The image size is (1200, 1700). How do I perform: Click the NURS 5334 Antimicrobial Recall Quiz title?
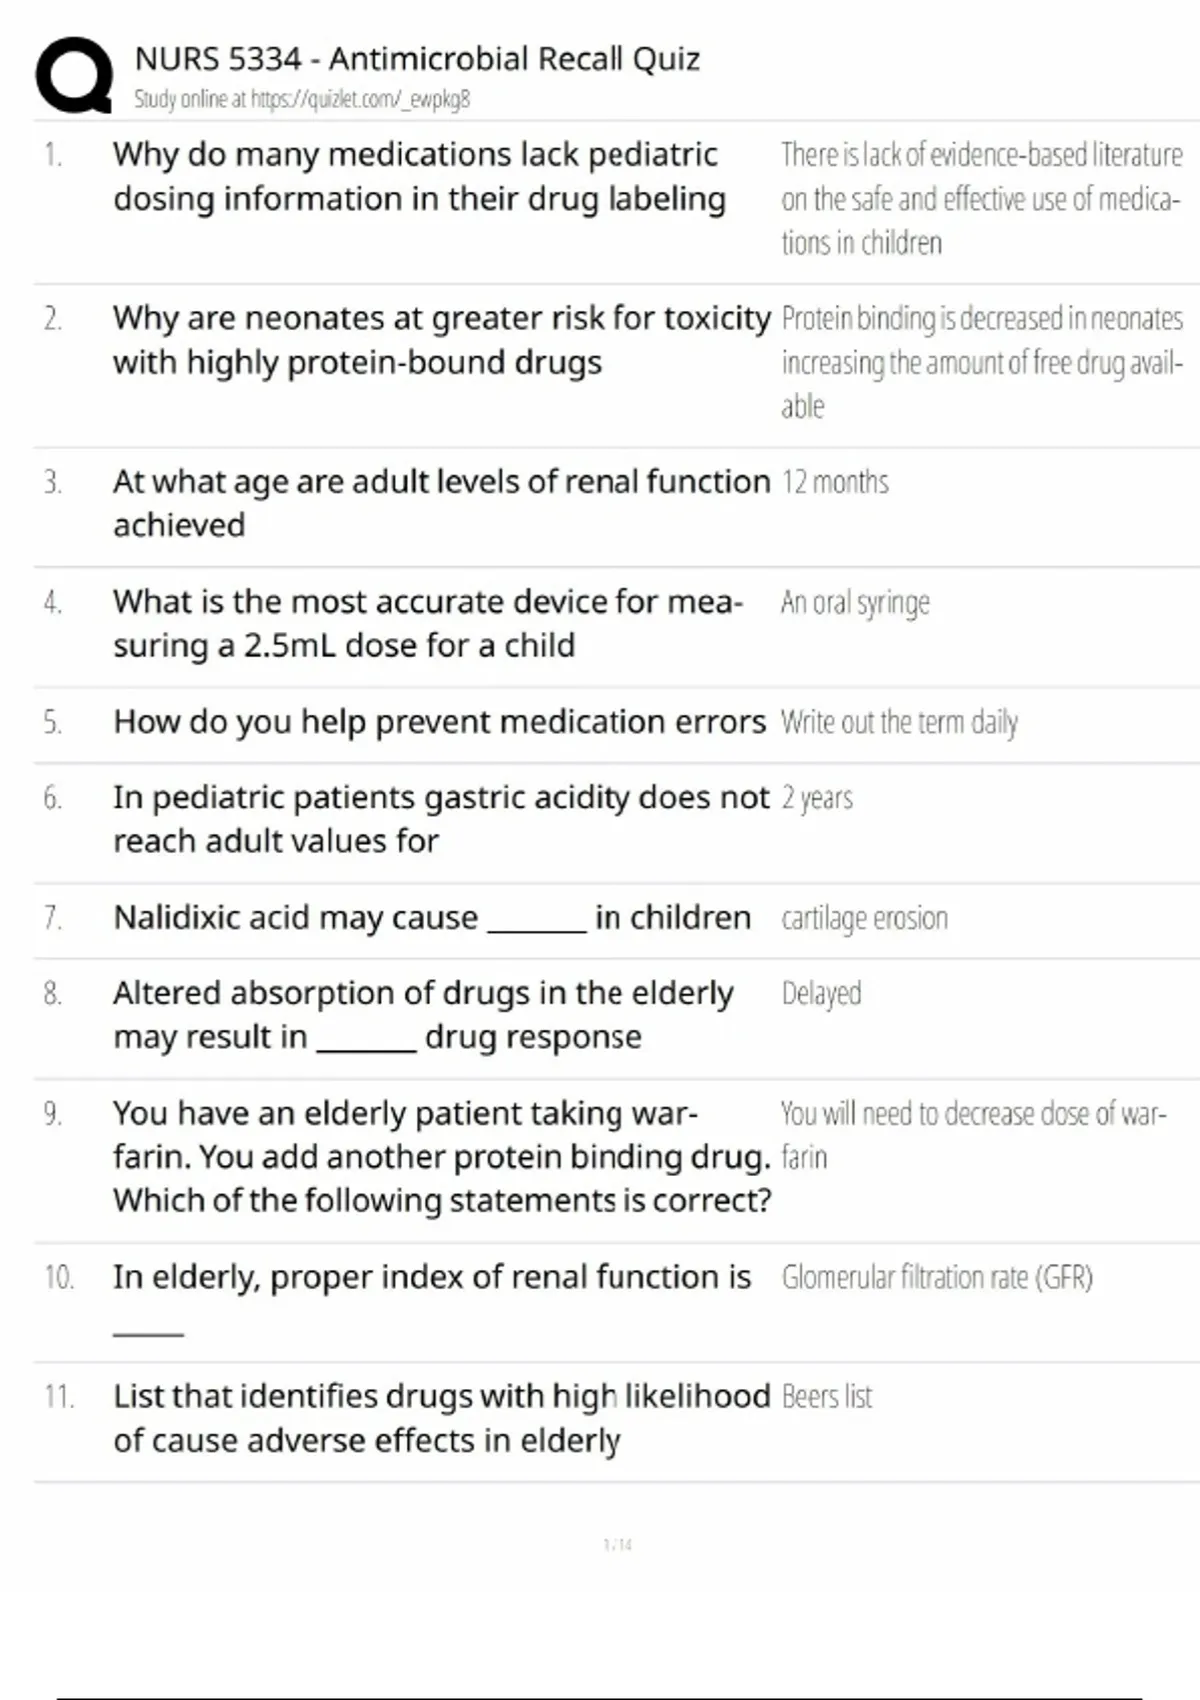417,59
